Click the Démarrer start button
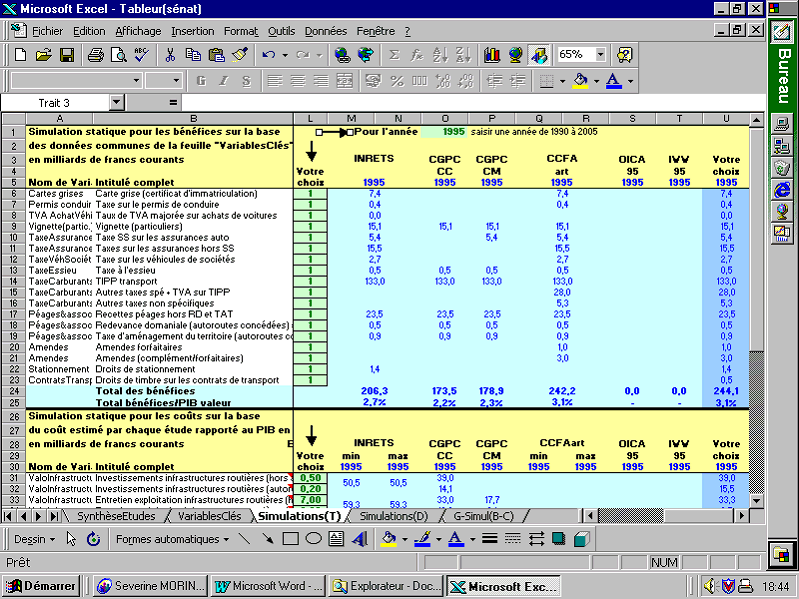 [42, 586]
